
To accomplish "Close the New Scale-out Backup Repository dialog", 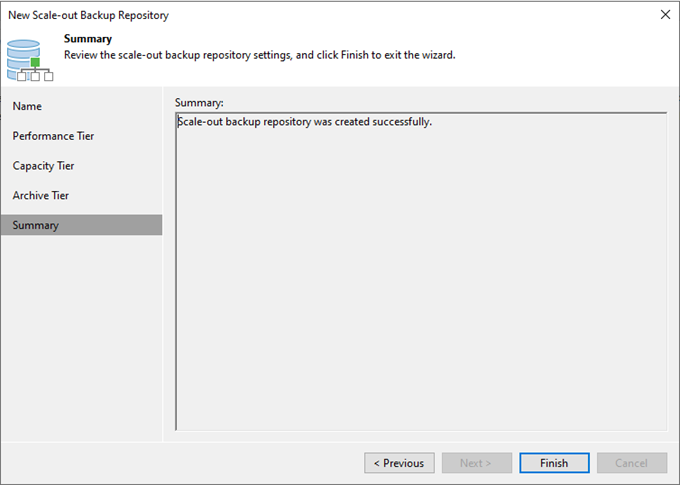I will point(665,15).
